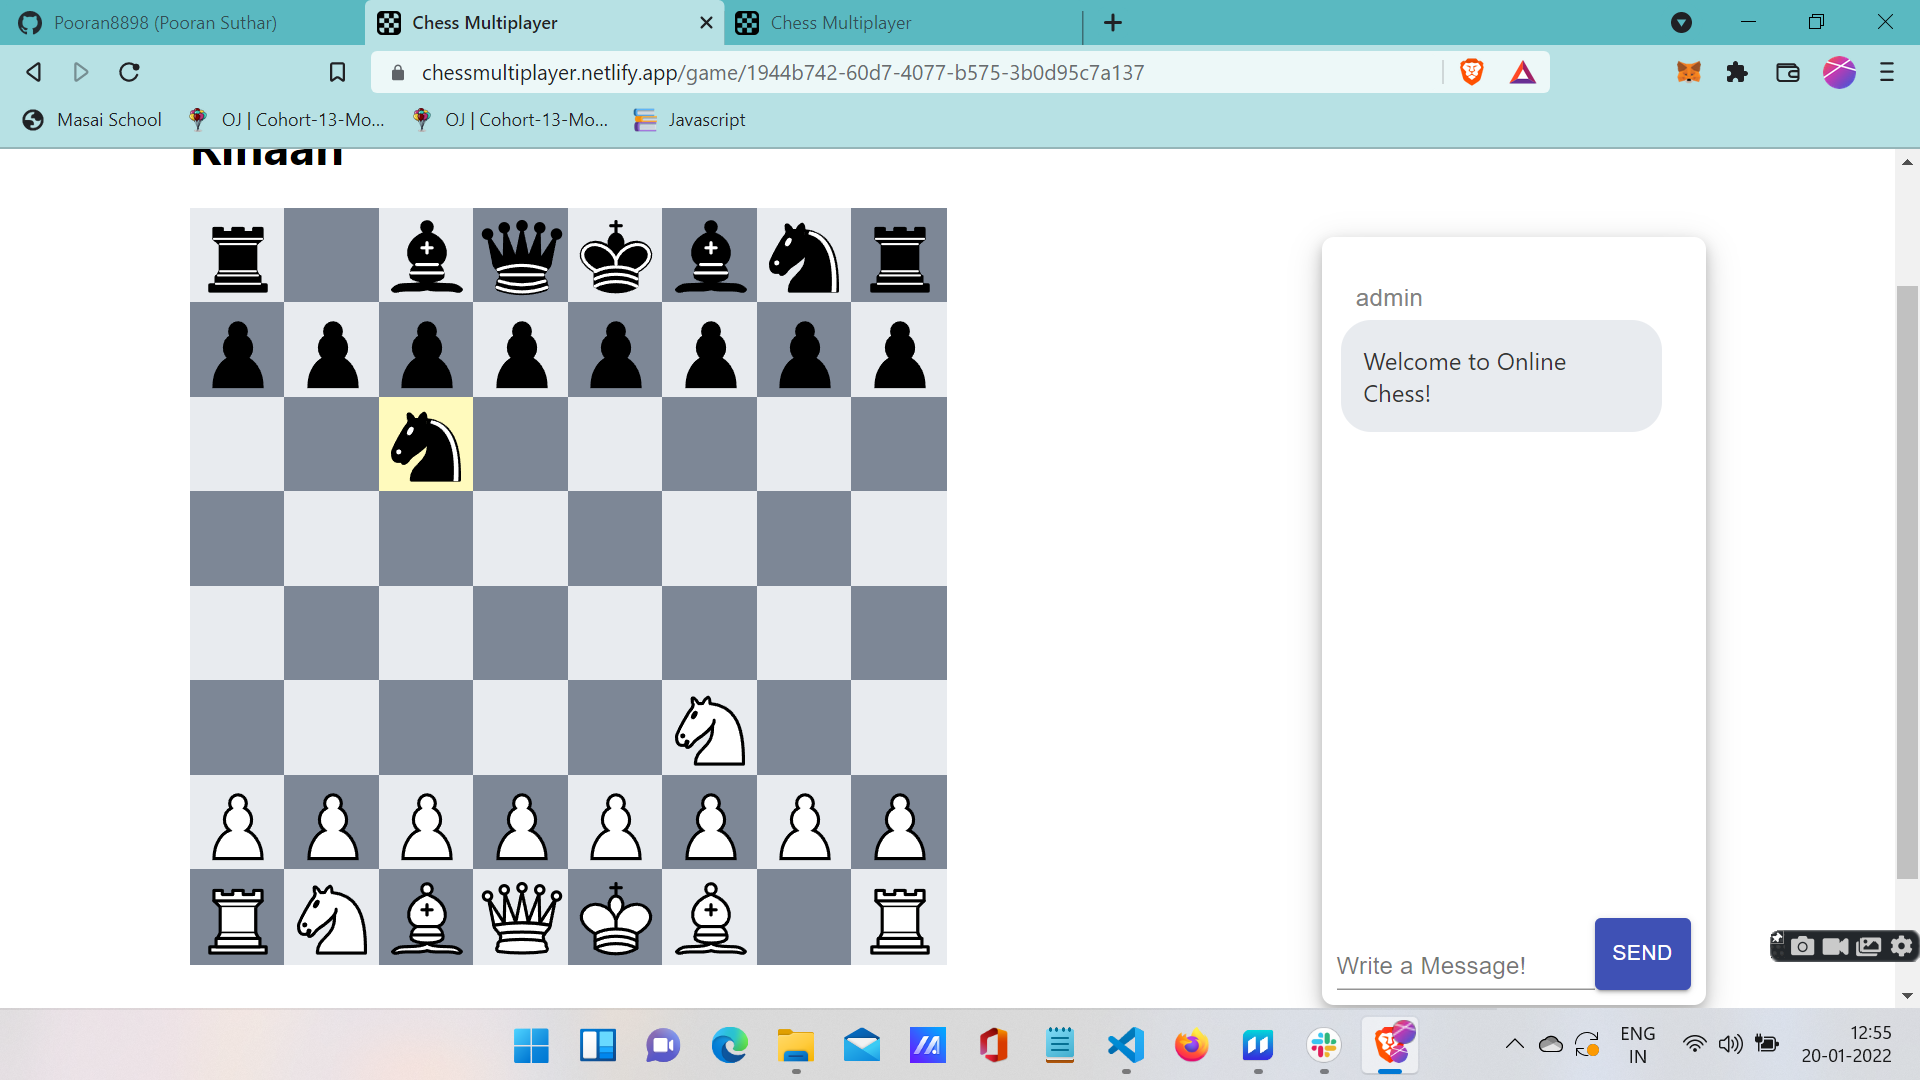The height and width of the screenshot is (1080, 1920).
Task: Open the Brave Wallet icon
Action: tap(1787, 72)
